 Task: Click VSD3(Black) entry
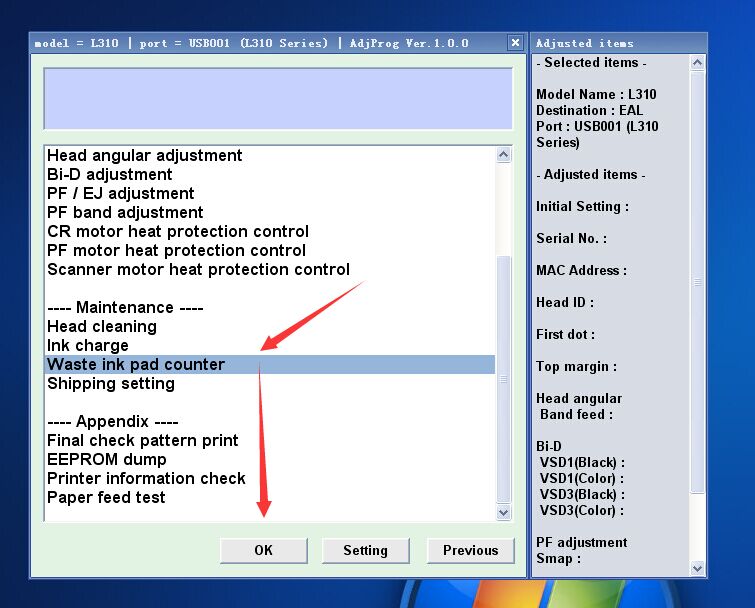coord(582,494)
